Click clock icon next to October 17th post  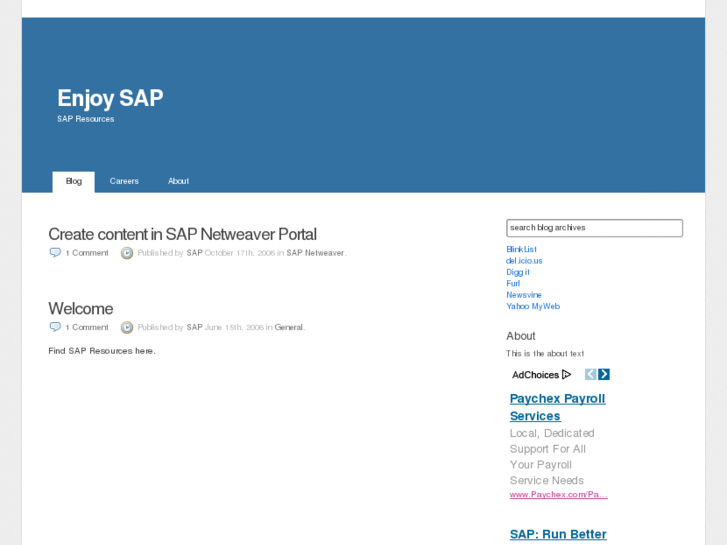127,253
